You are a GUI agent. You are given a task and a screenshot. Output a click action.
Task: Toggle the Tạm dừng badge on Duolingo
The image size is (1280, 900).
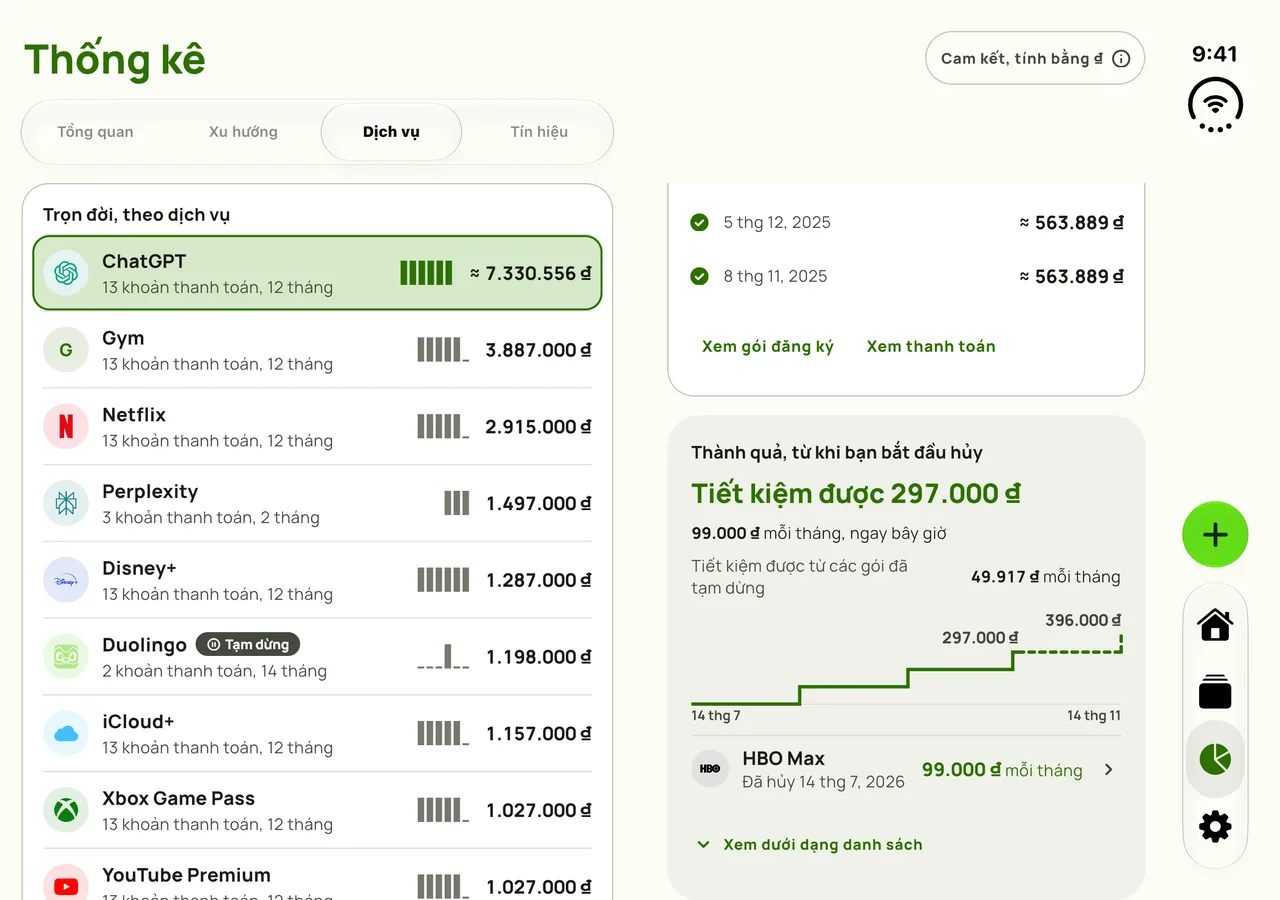tap(248, 645)
